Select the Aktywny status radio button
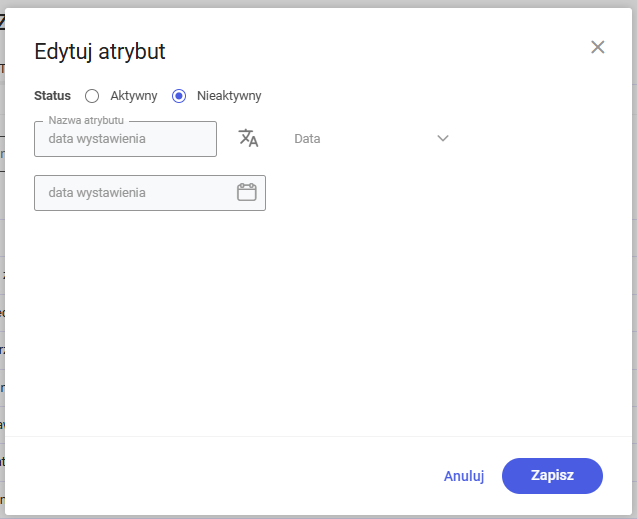 coord(92,96)
